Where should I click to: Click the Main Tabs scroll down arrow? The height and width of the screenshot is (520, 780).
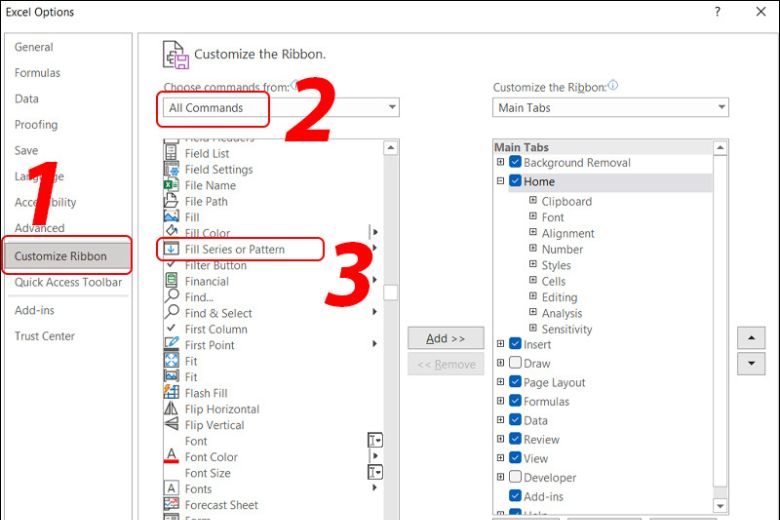pos(720,506)
